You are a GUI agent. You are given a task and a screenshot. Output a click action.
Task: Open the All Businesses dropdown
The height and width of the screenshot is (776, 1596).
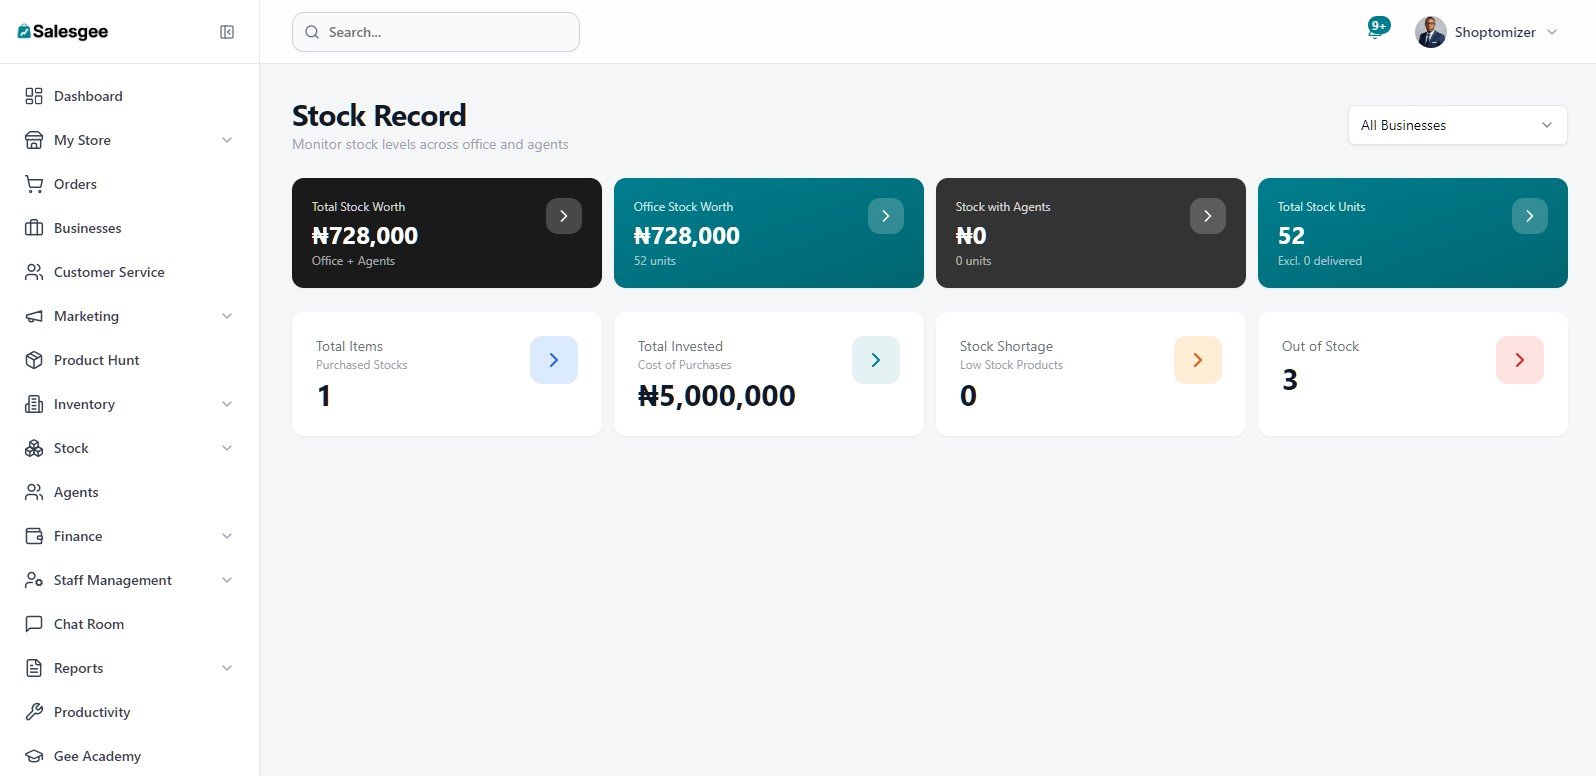[x=1457, y=125]
